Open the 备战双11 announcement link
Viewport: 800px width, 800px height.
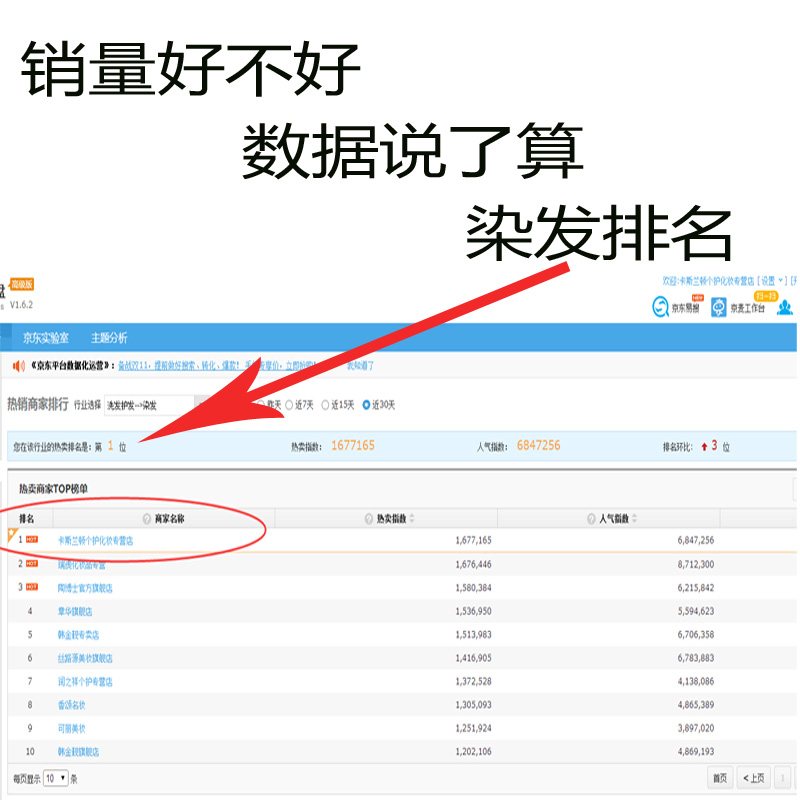218,366
